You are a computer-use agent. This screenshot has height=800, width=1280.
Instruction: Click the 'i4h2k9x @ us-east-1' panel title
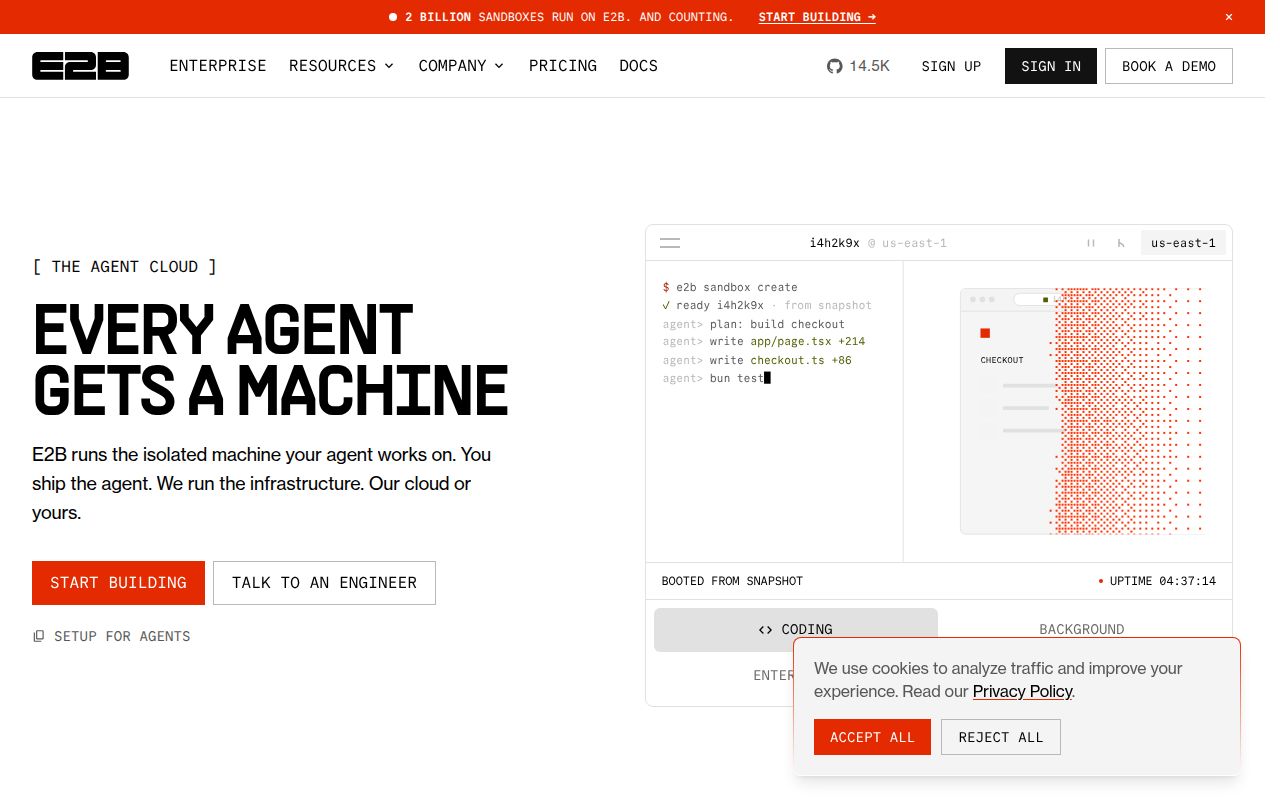pos(878,243)
